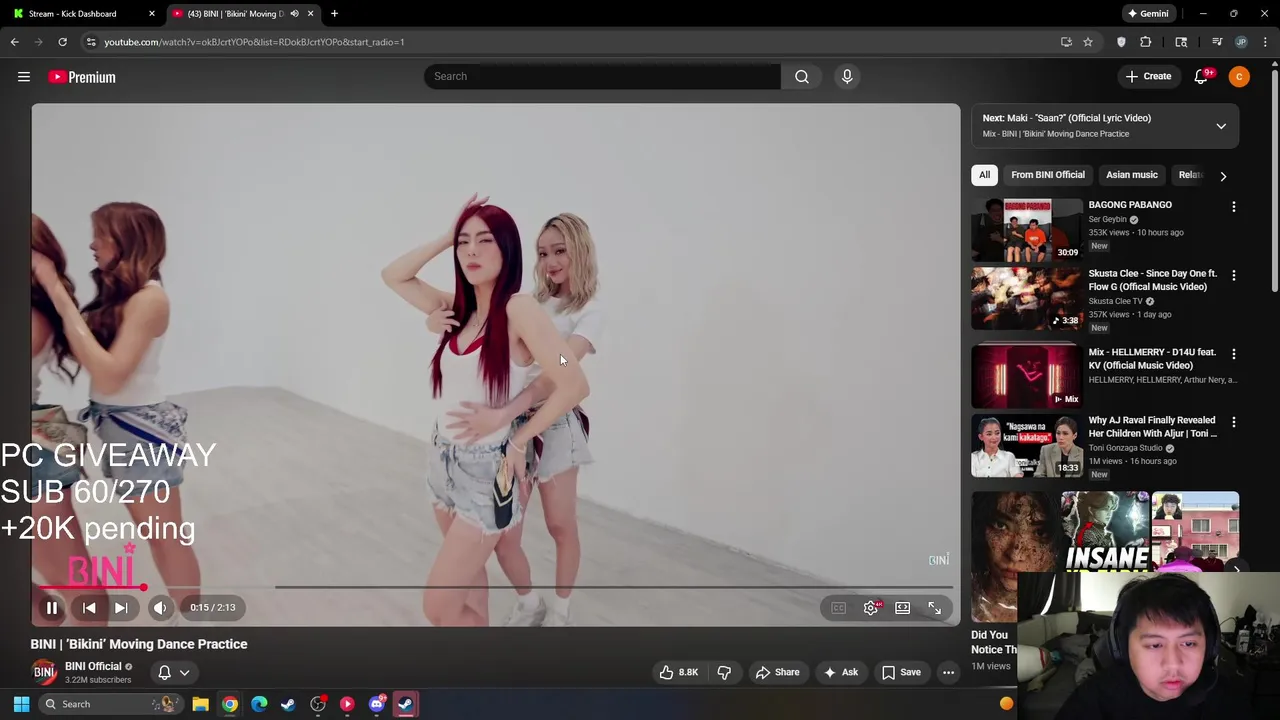Viewport: 1280px width, 720px height.
Task: Click the Create button
Action: click(x=1148, y=76)
